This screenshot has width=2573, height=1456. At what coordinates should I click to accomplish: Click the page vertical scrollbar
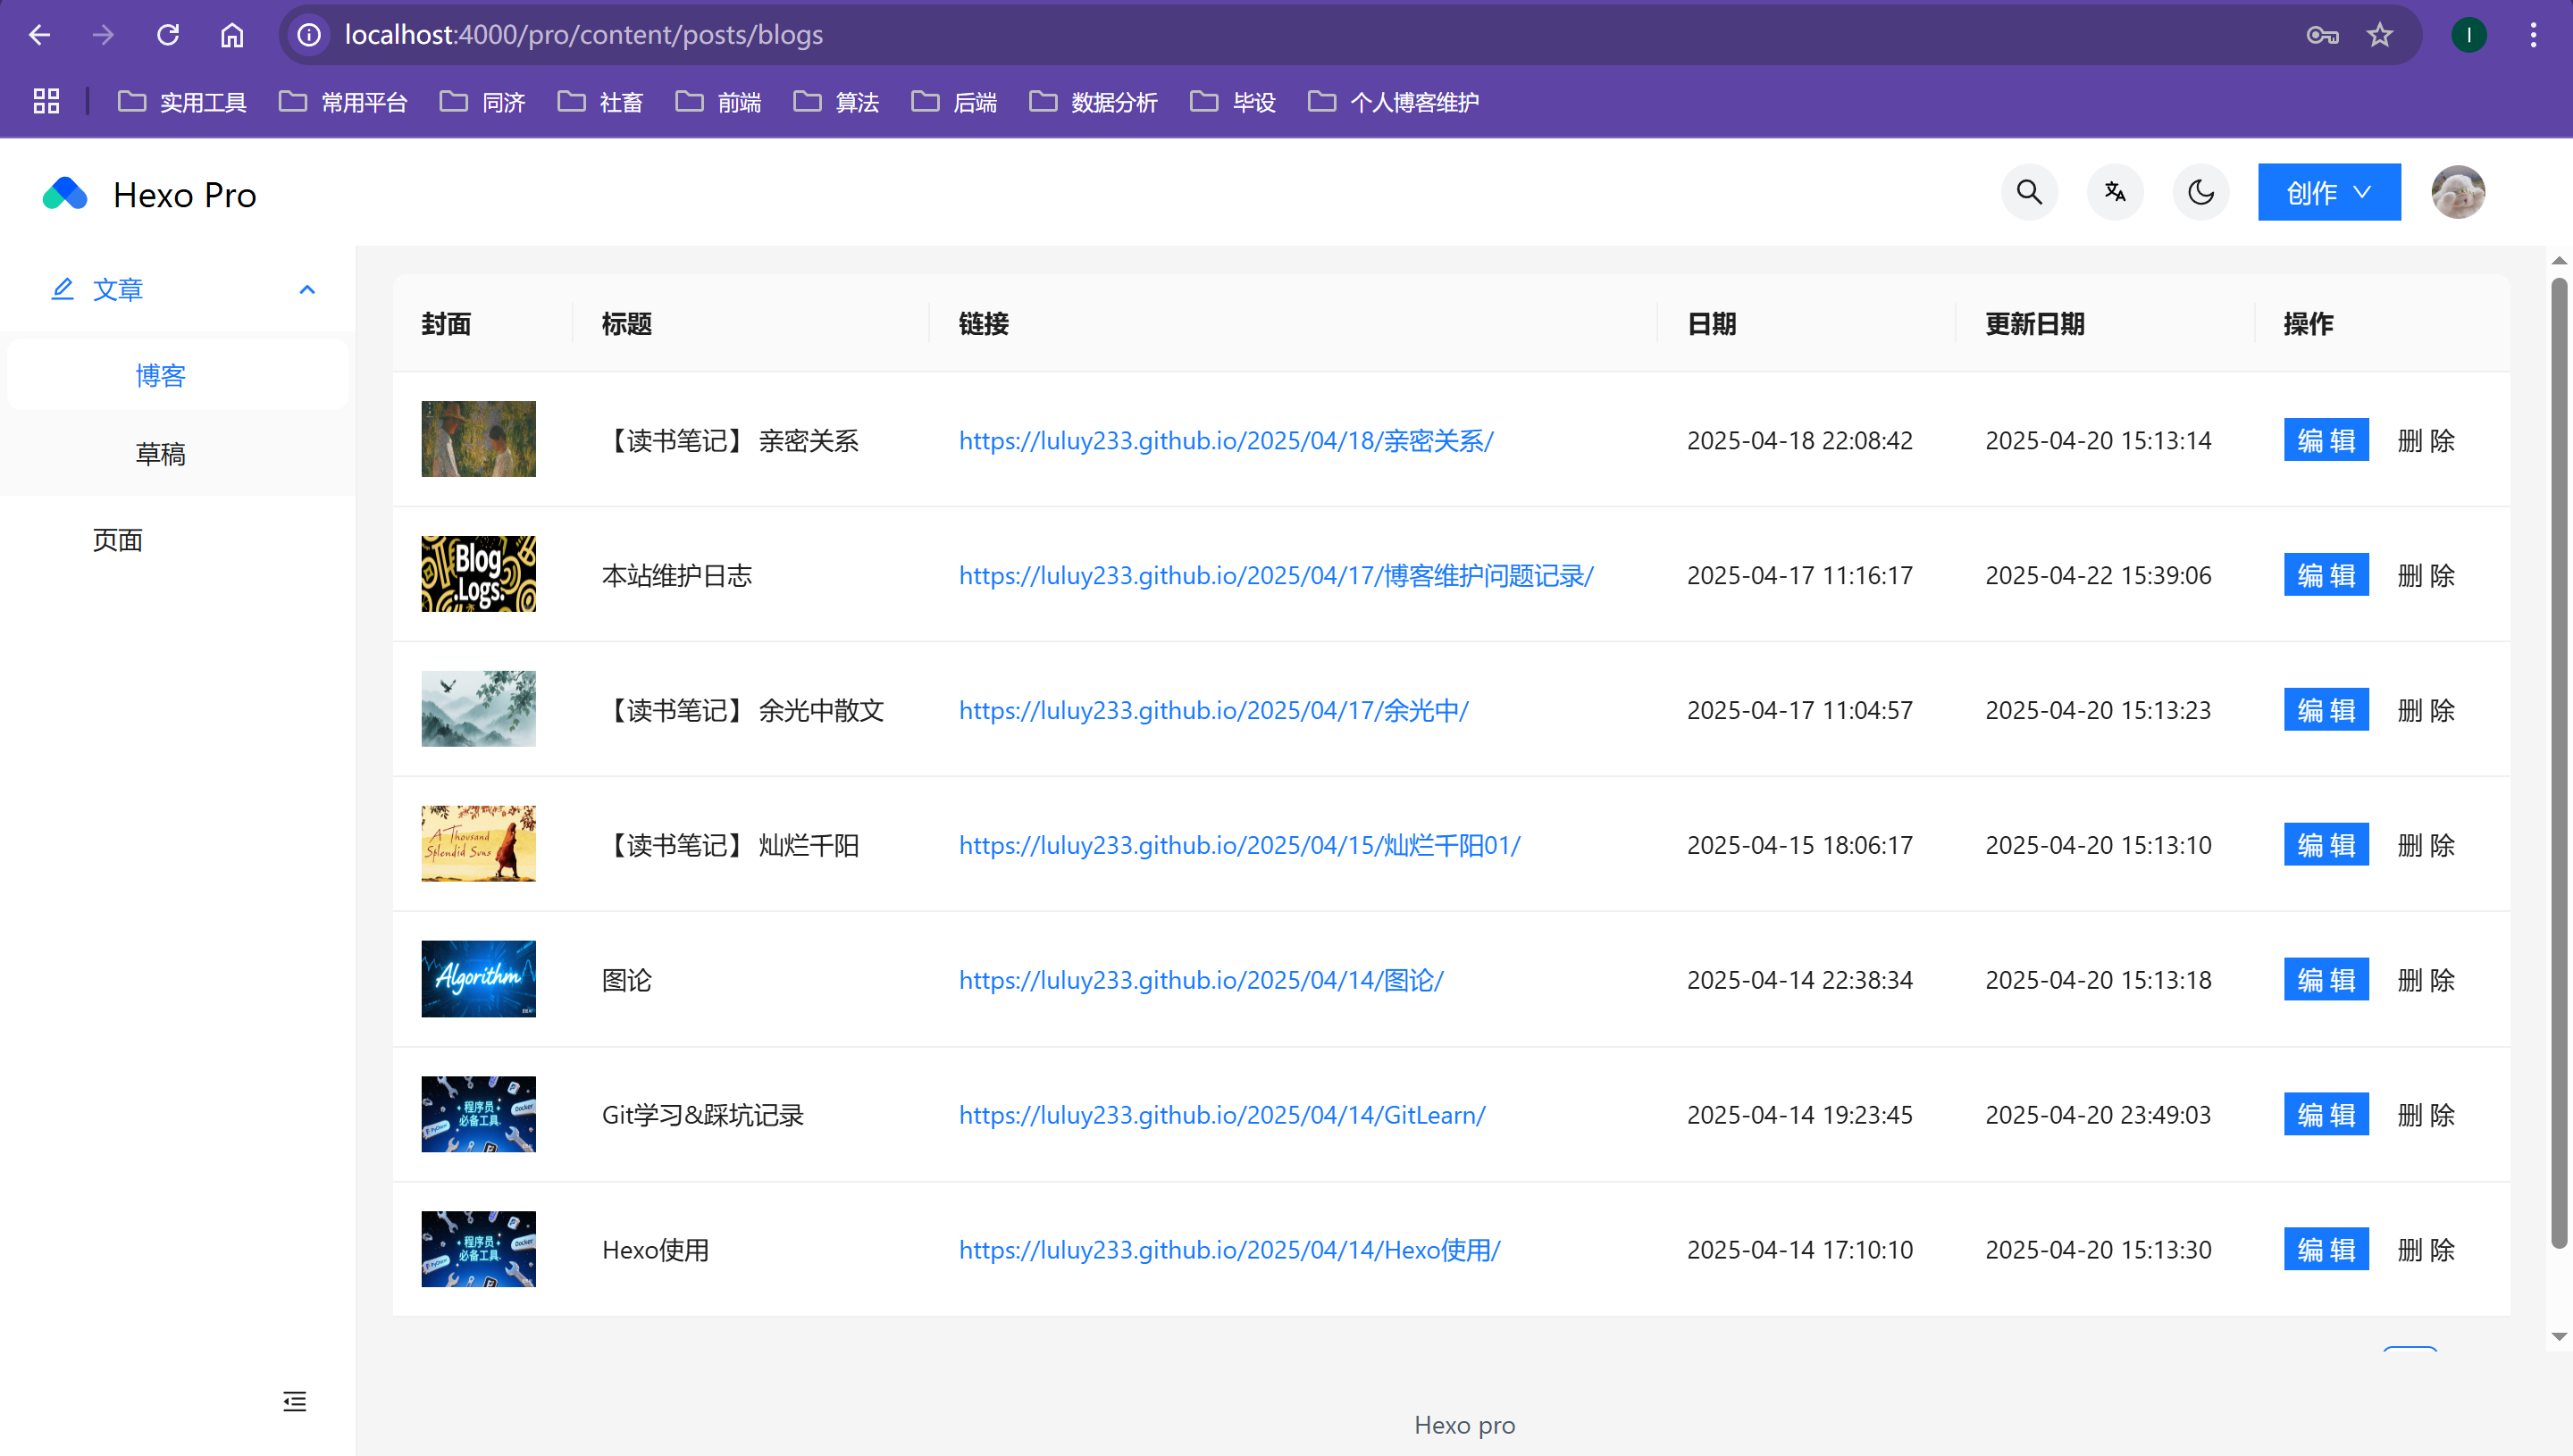pos(2558,760)
